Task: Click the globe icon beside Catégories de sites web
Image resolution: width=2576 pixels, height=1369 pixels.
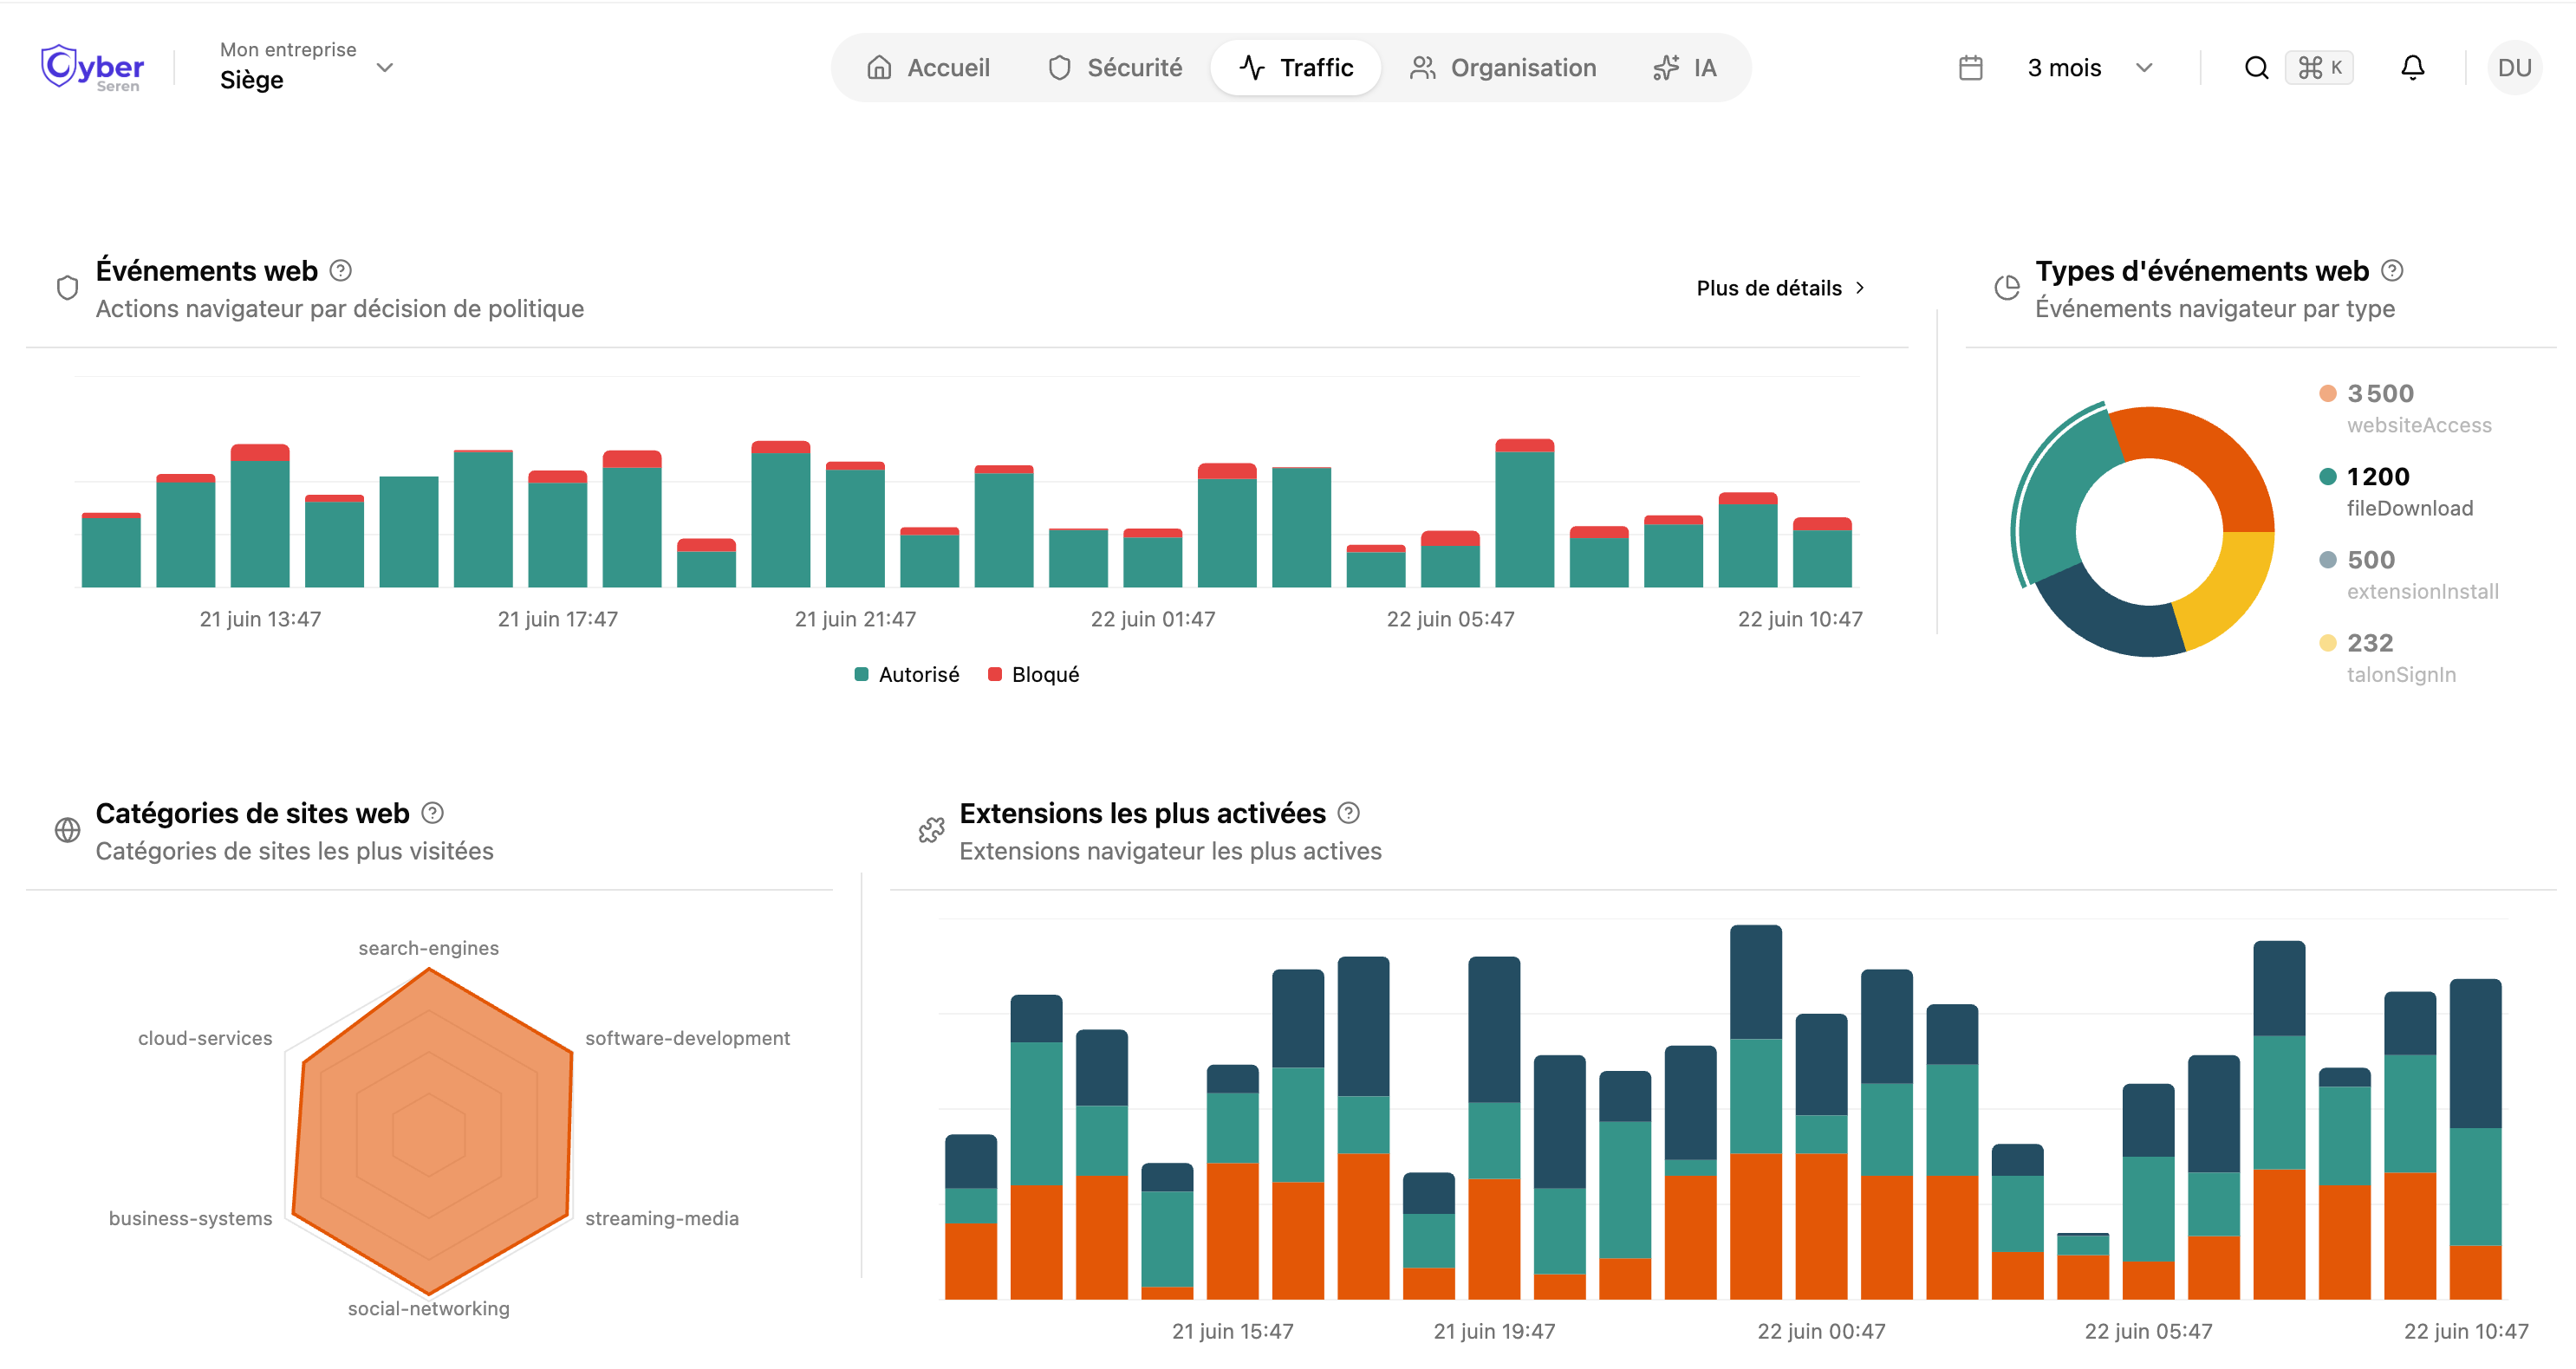Action: click(x=67, y=830)
